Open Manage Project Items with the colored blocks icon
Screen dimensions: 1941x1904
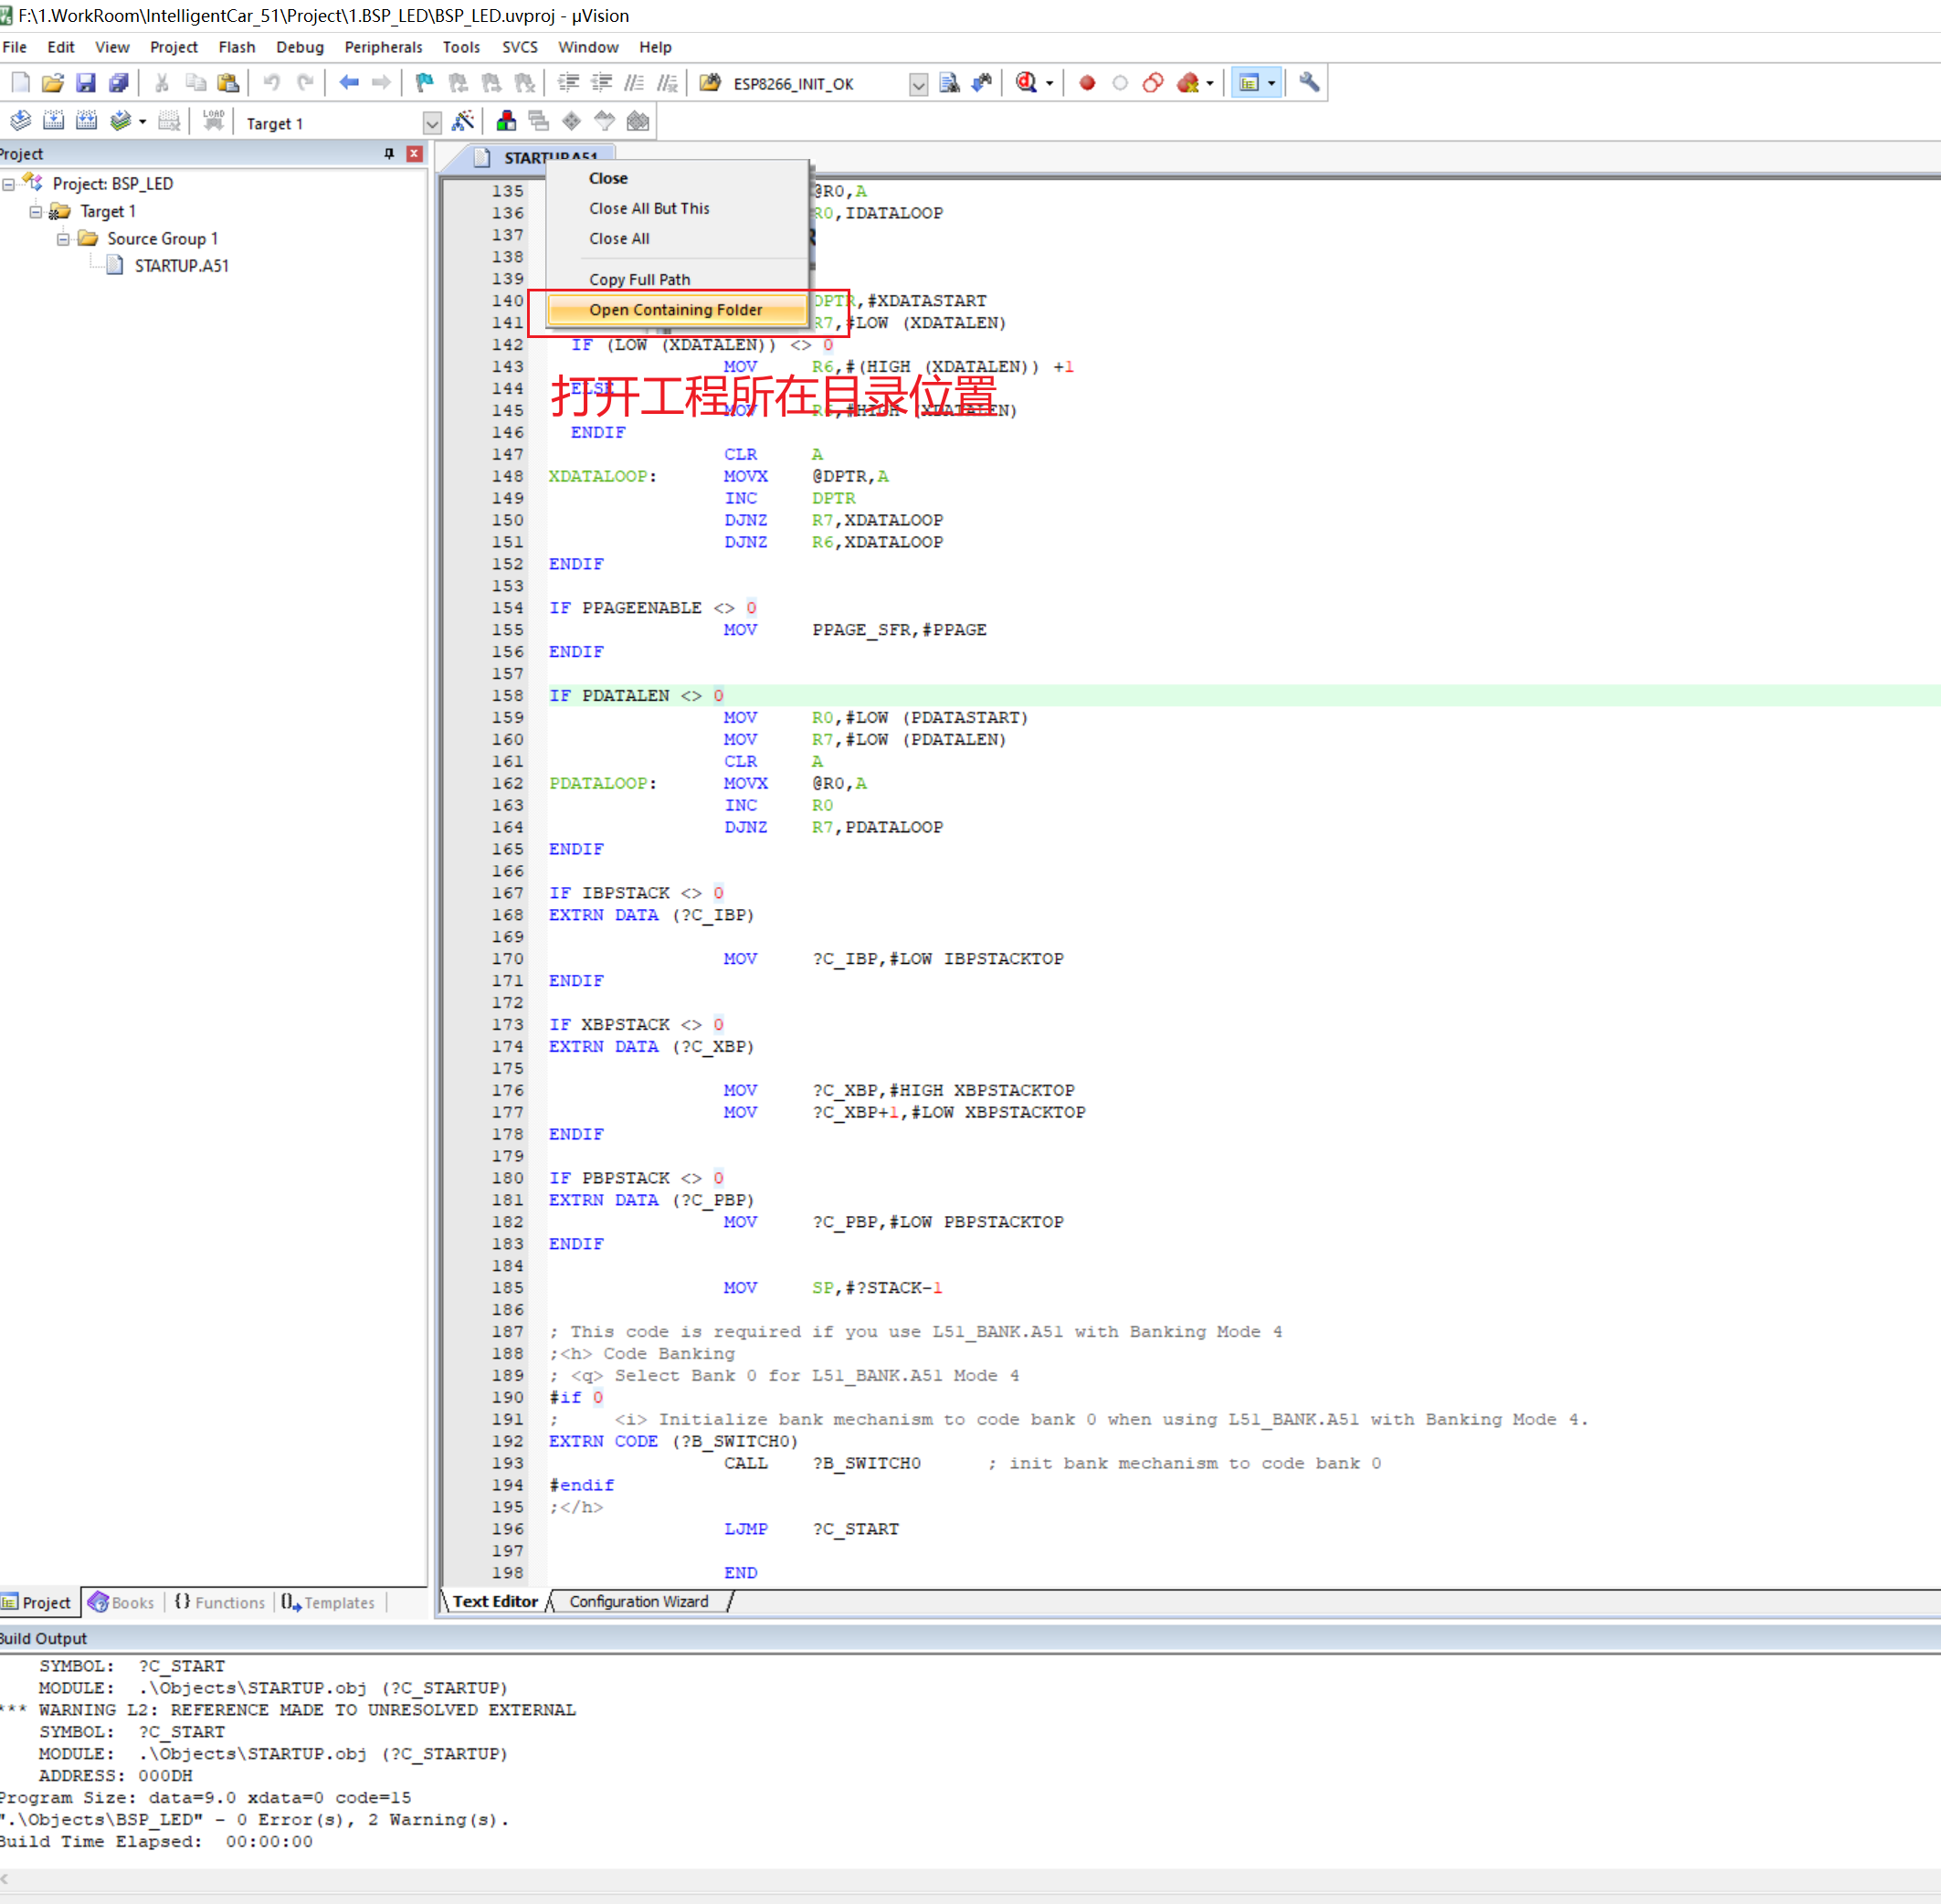coord(506,122)
